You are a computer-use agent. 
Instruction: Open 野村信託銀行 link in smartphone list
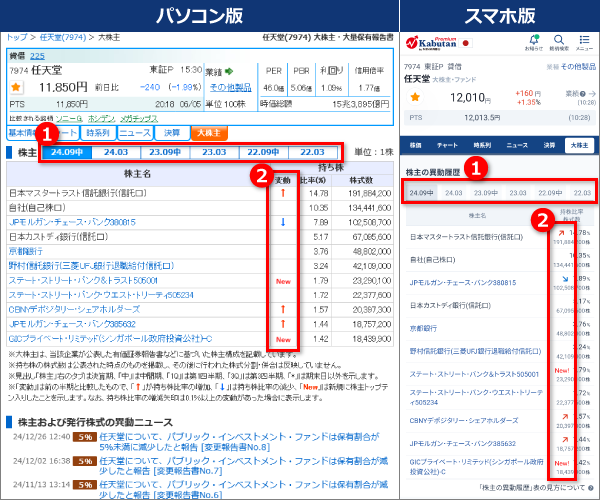tap(475, 351)
